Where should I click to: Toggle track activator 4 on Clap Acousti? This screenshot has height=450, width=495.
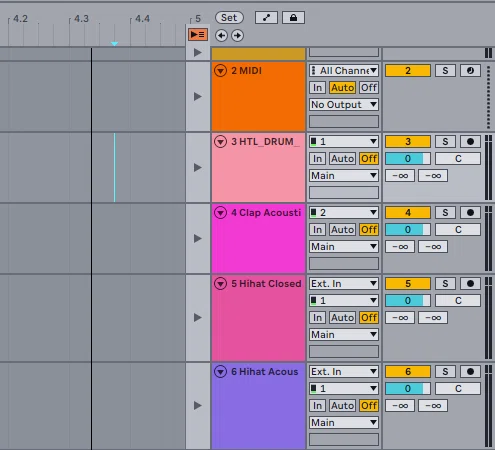[408, 213]
